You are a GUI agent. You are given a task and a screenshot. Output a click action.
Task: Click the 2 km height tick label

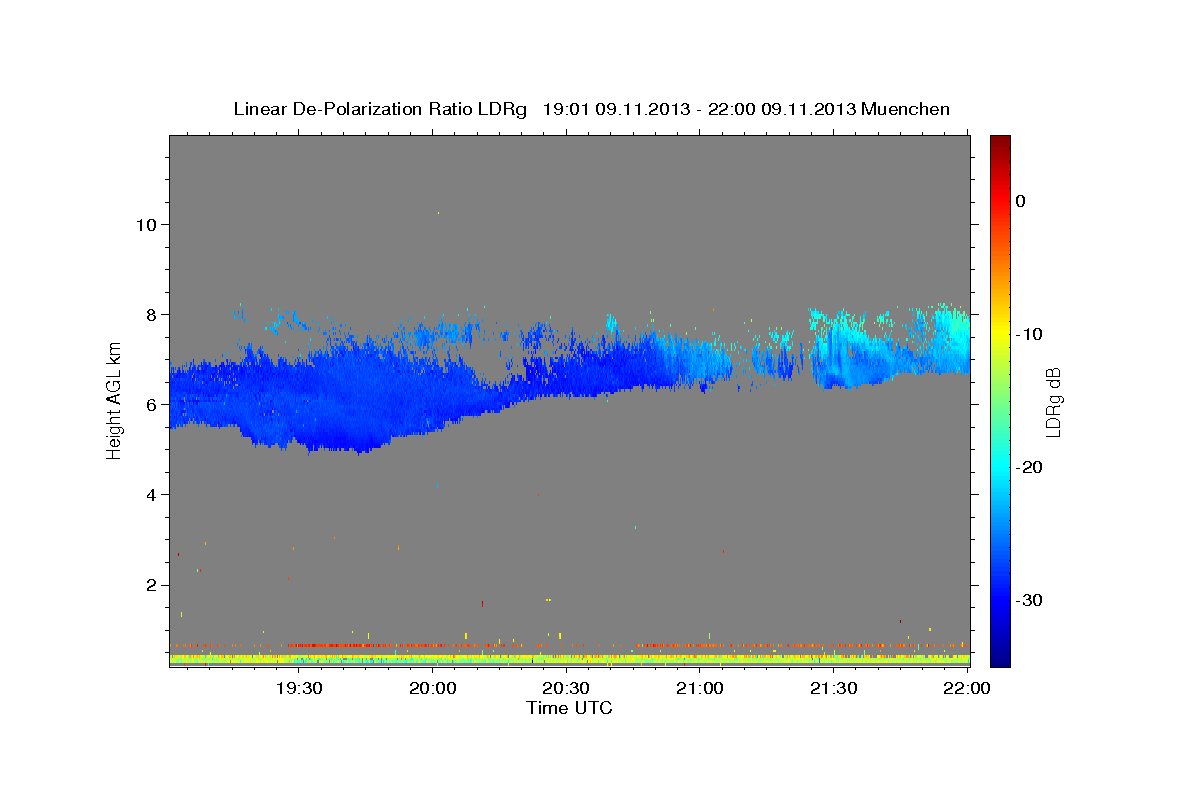click(x=149, y=584)
